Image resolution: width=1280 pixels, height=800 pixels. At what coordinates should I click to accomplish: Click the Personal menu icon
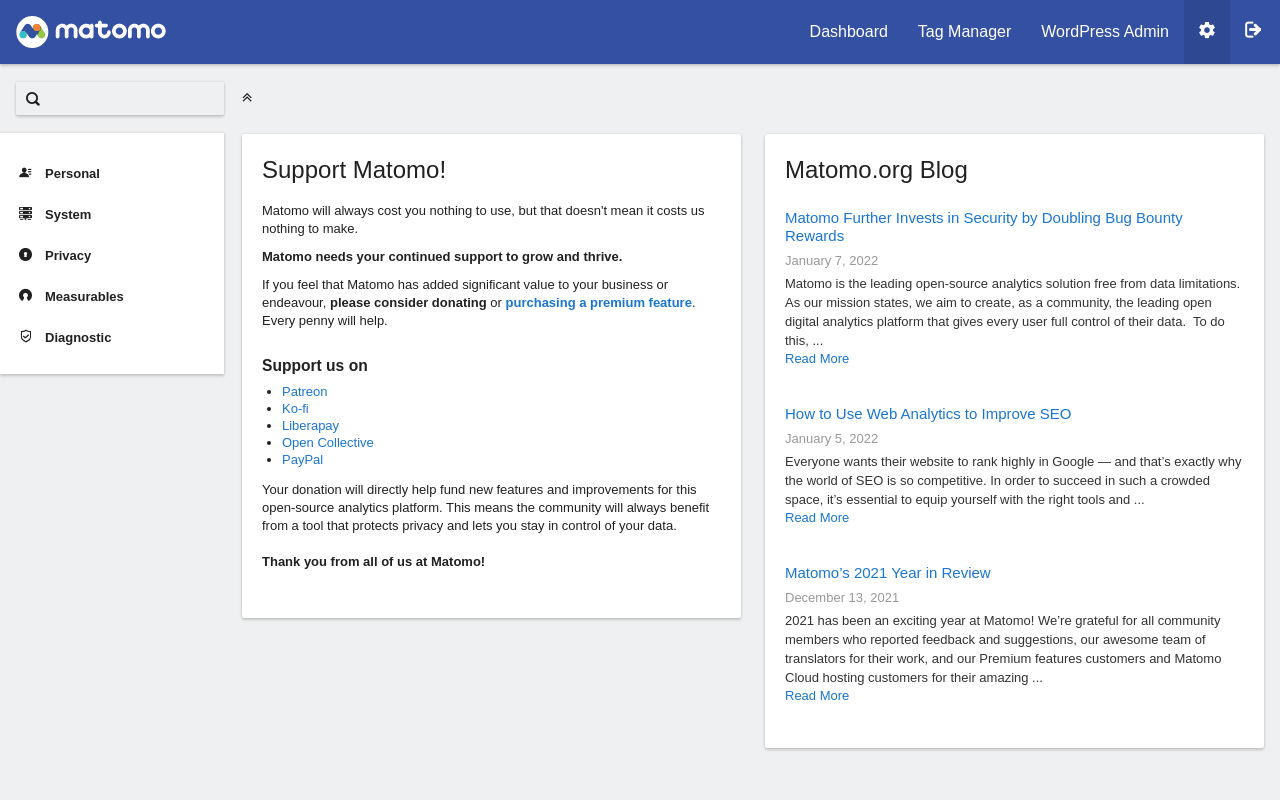tap(26, 173)
